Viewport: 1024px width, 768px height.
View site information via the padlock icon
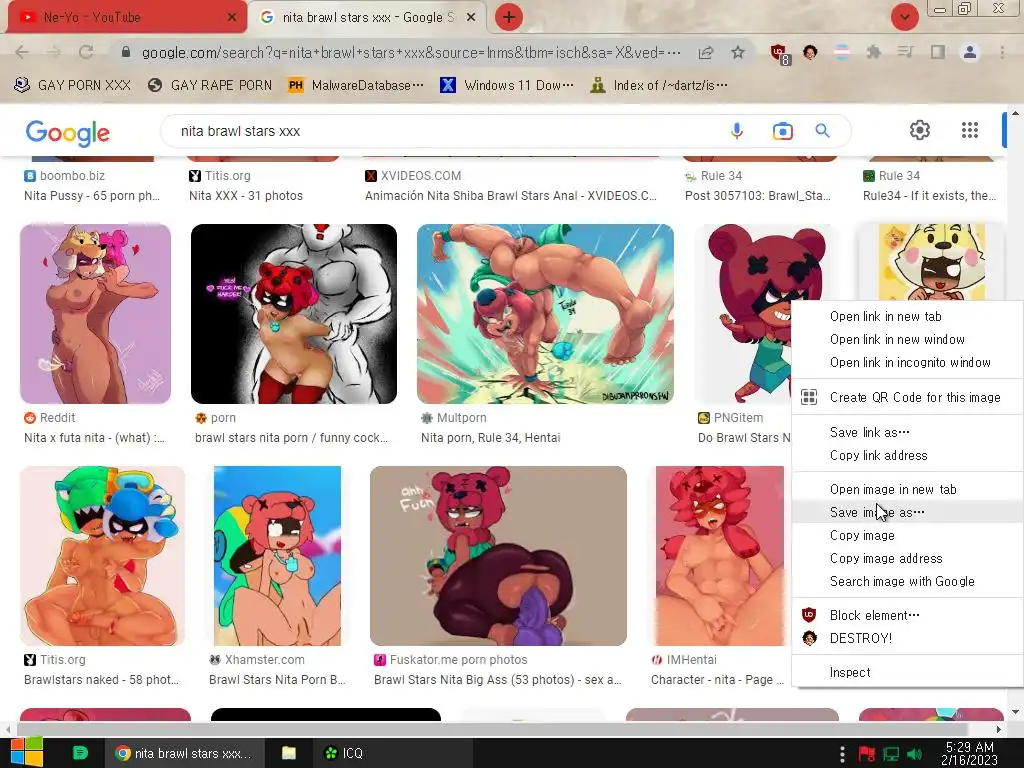[126, 52]
